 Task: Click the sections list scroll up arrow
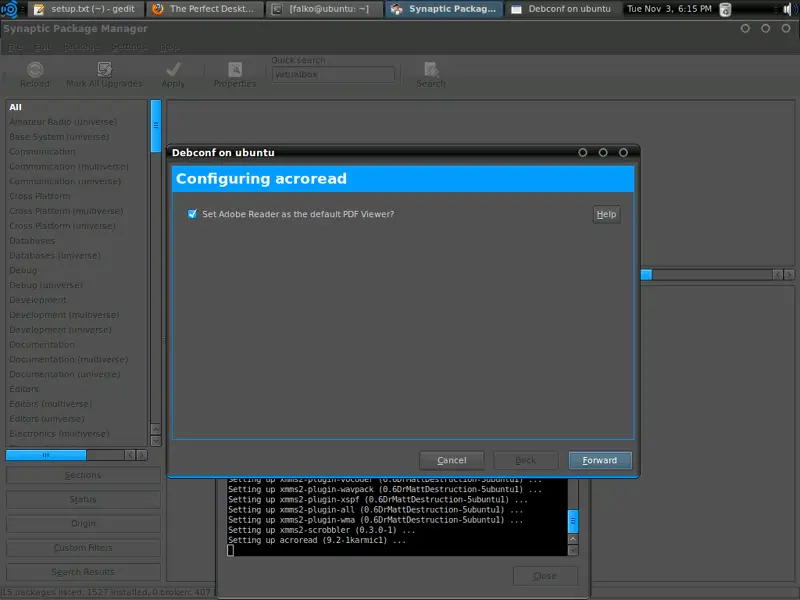[156, 429]
